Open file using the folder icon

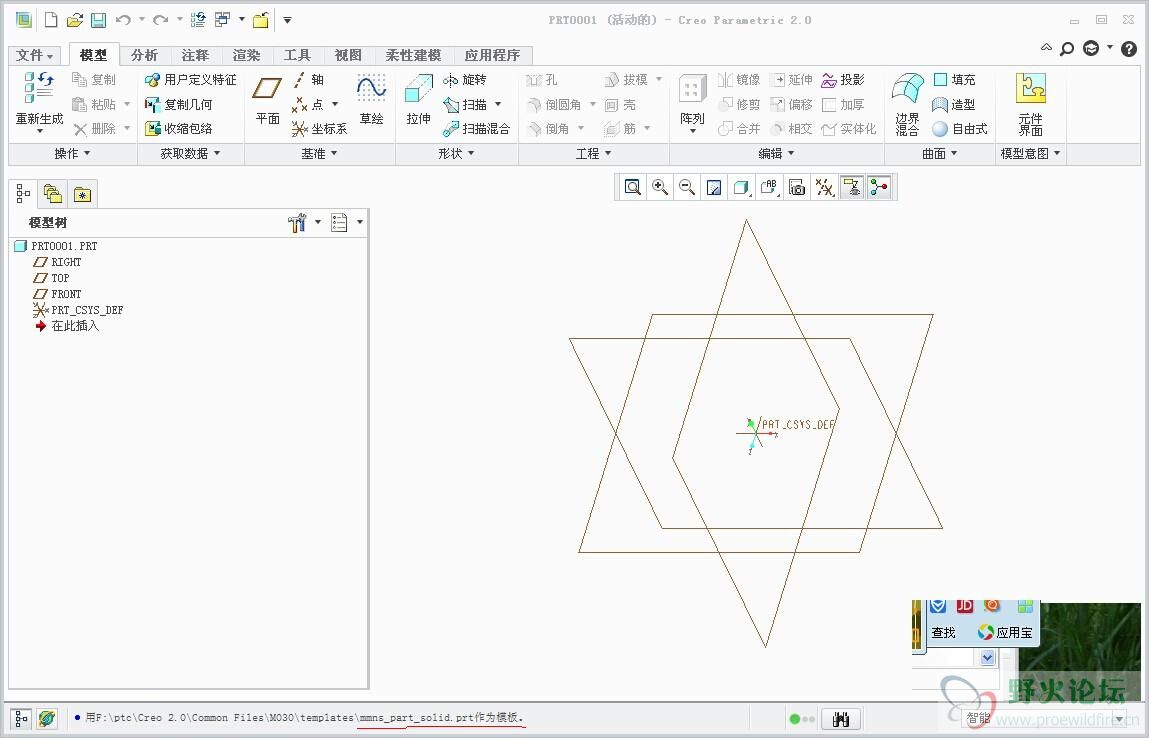coord(74,20)
